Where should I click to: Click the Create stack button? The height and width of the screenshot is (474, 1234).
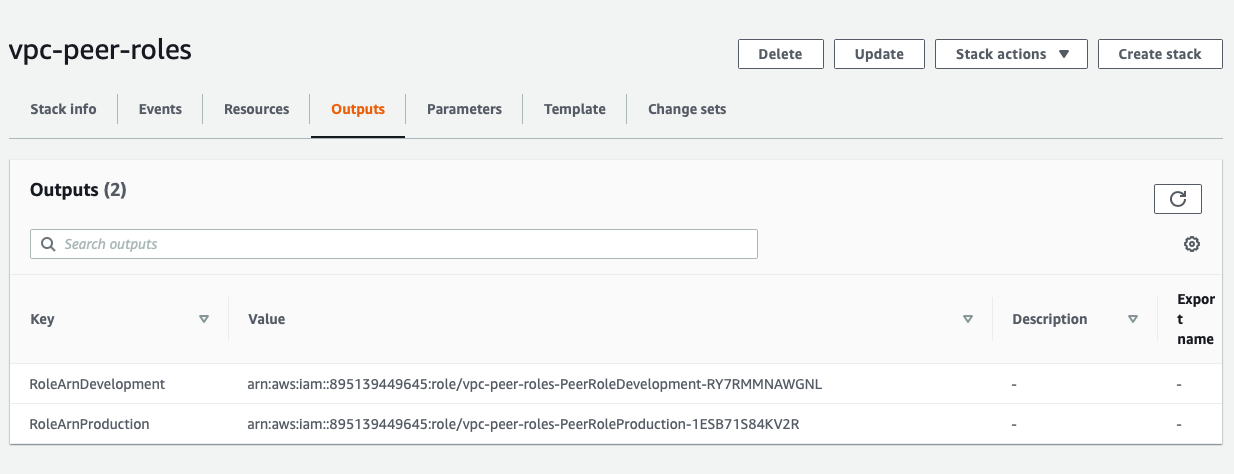point(1160,54)
